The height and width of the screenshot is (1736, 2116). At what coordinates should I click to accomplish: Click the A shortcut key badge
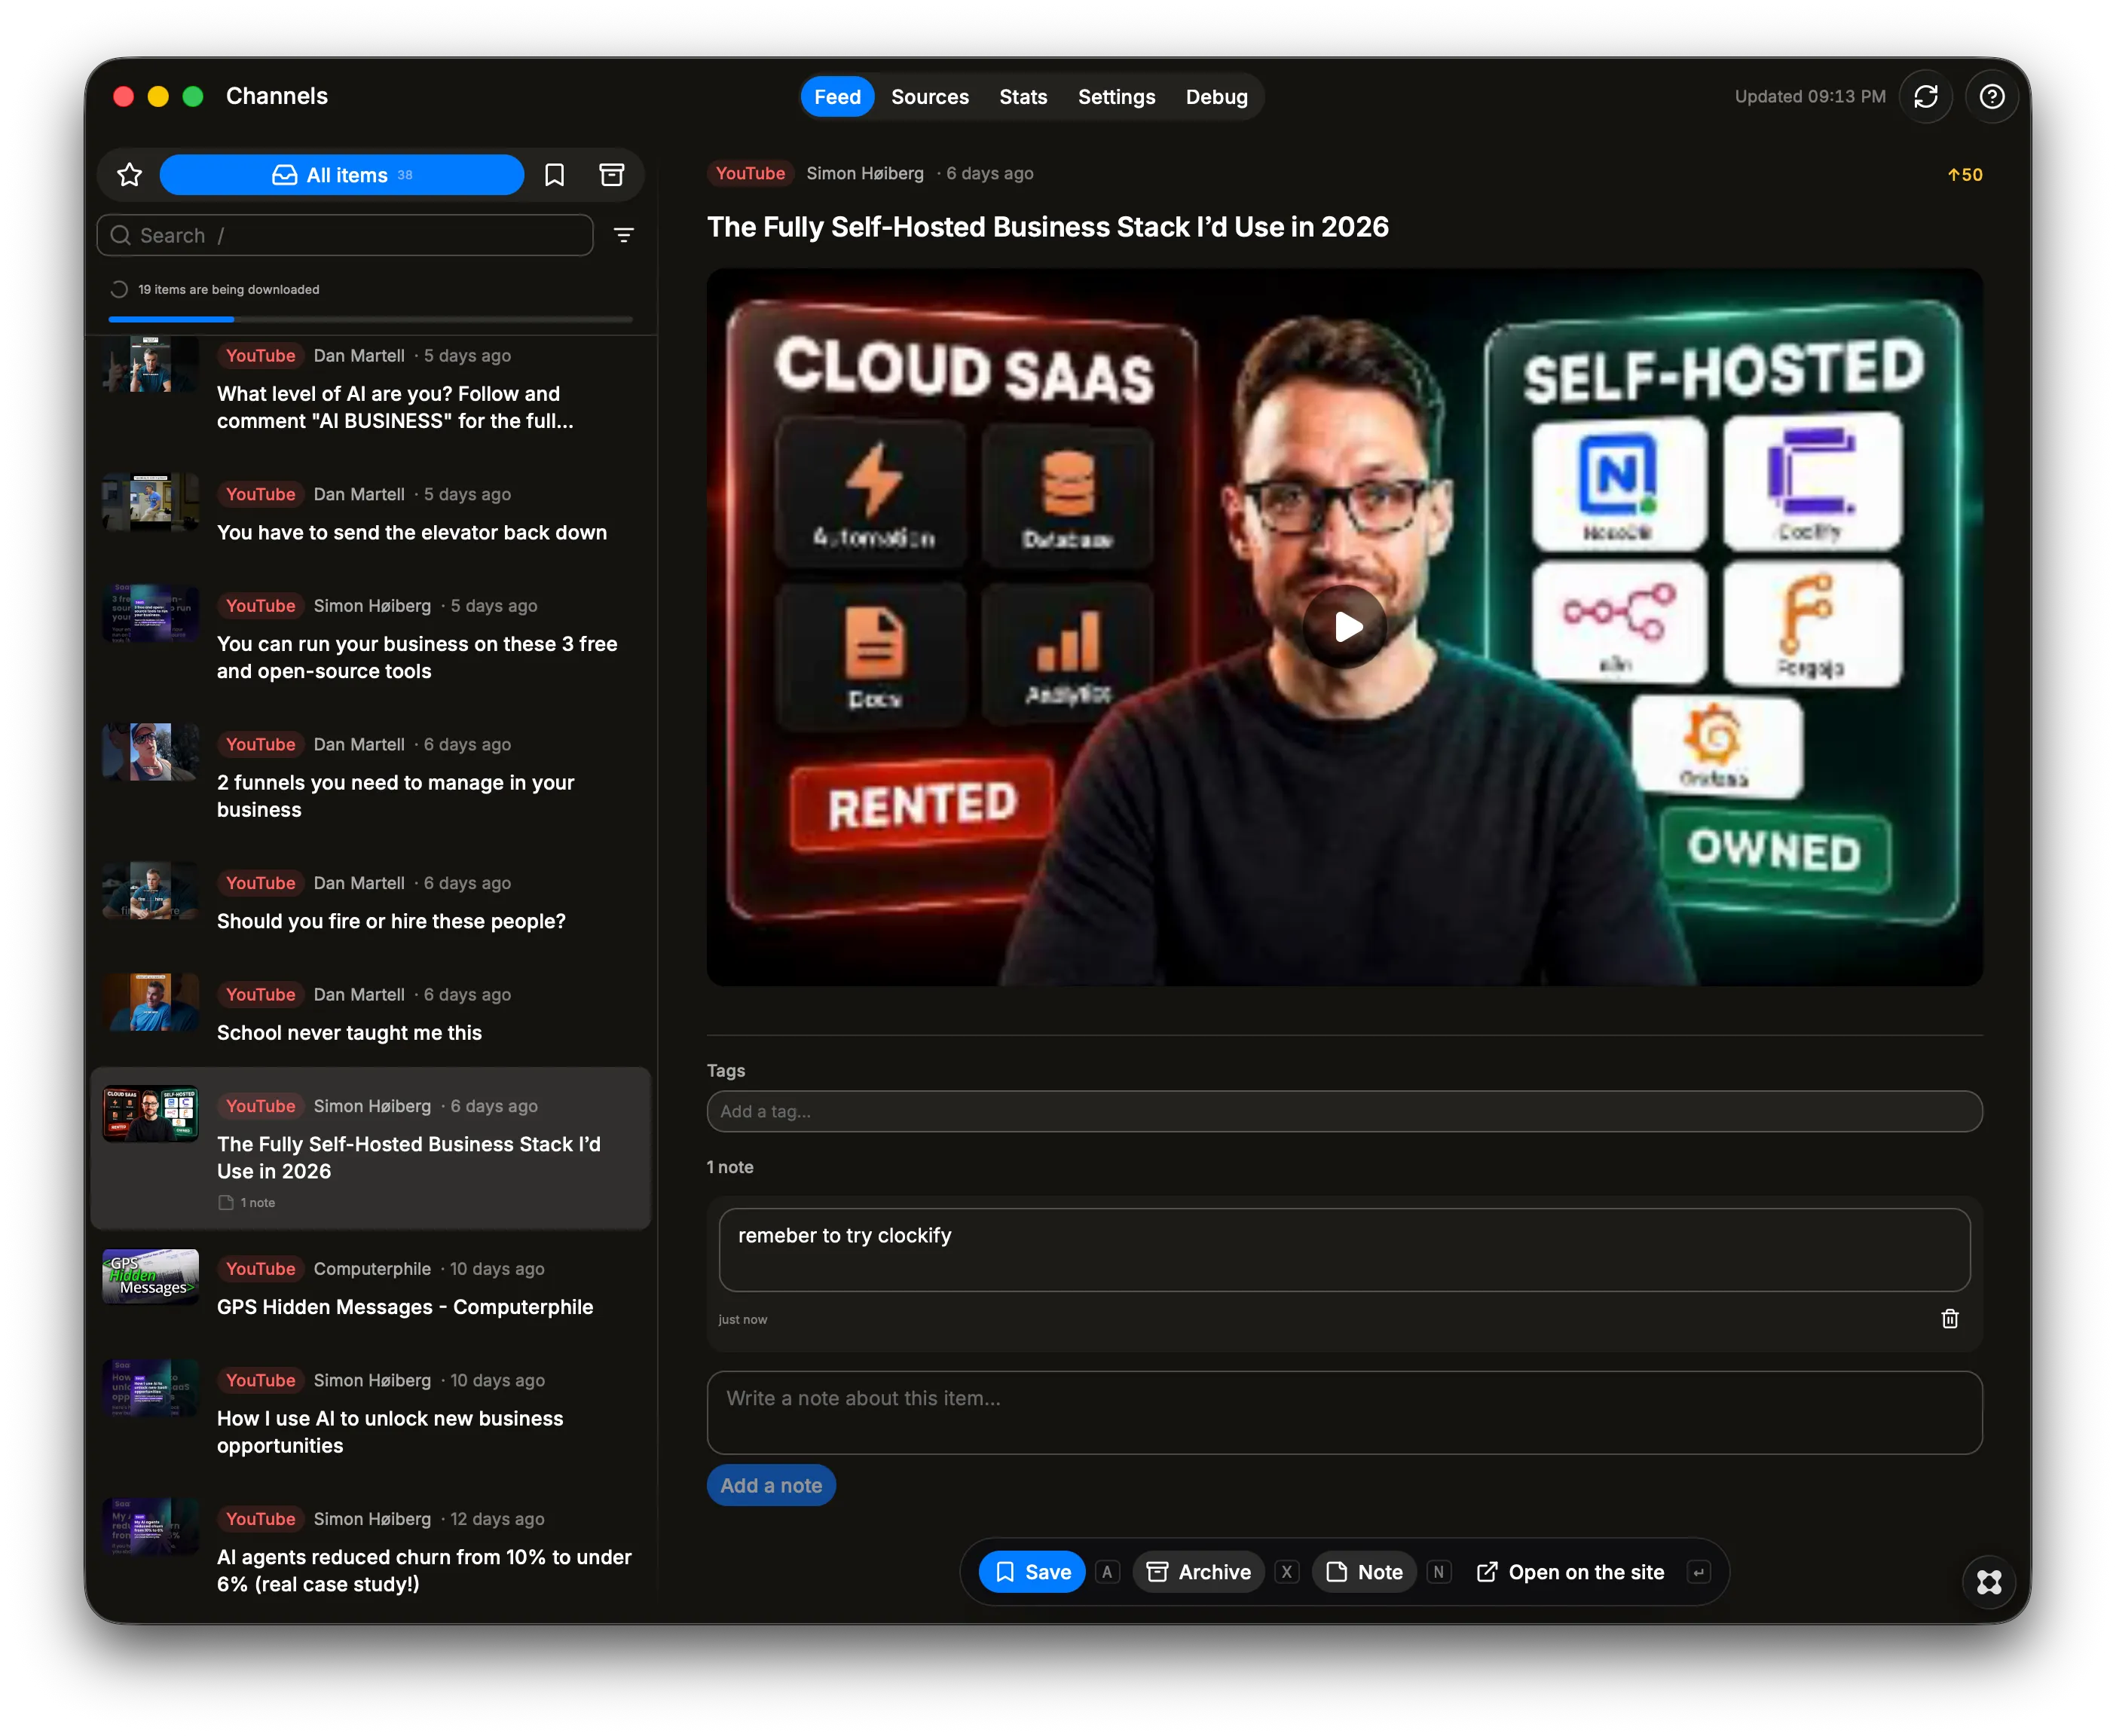tap(1107, 1573)
